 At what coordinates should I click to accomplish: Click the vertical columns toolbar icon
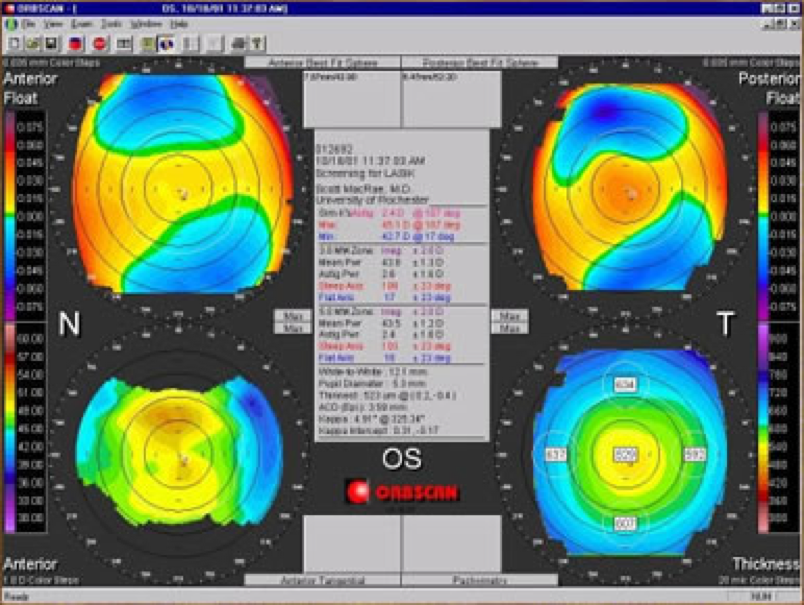pos(190,44)
